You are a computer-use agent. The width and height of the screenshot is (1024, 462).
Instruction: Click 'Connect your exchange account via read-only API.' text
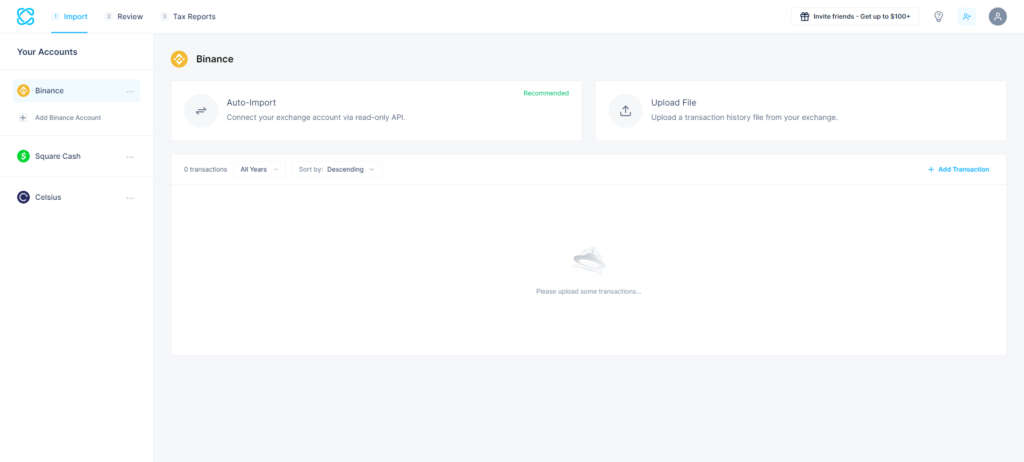click(316, 118)
